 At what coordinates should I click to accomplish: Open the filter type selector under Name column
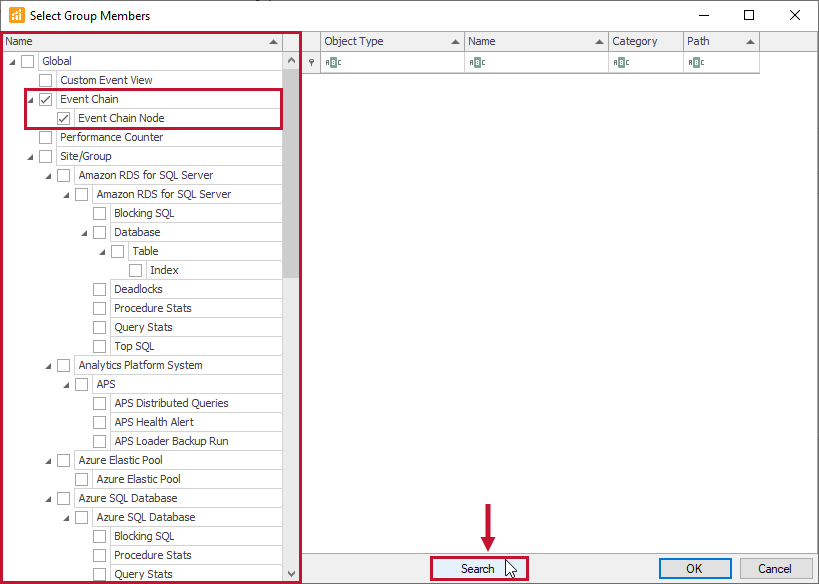point(478,62)
